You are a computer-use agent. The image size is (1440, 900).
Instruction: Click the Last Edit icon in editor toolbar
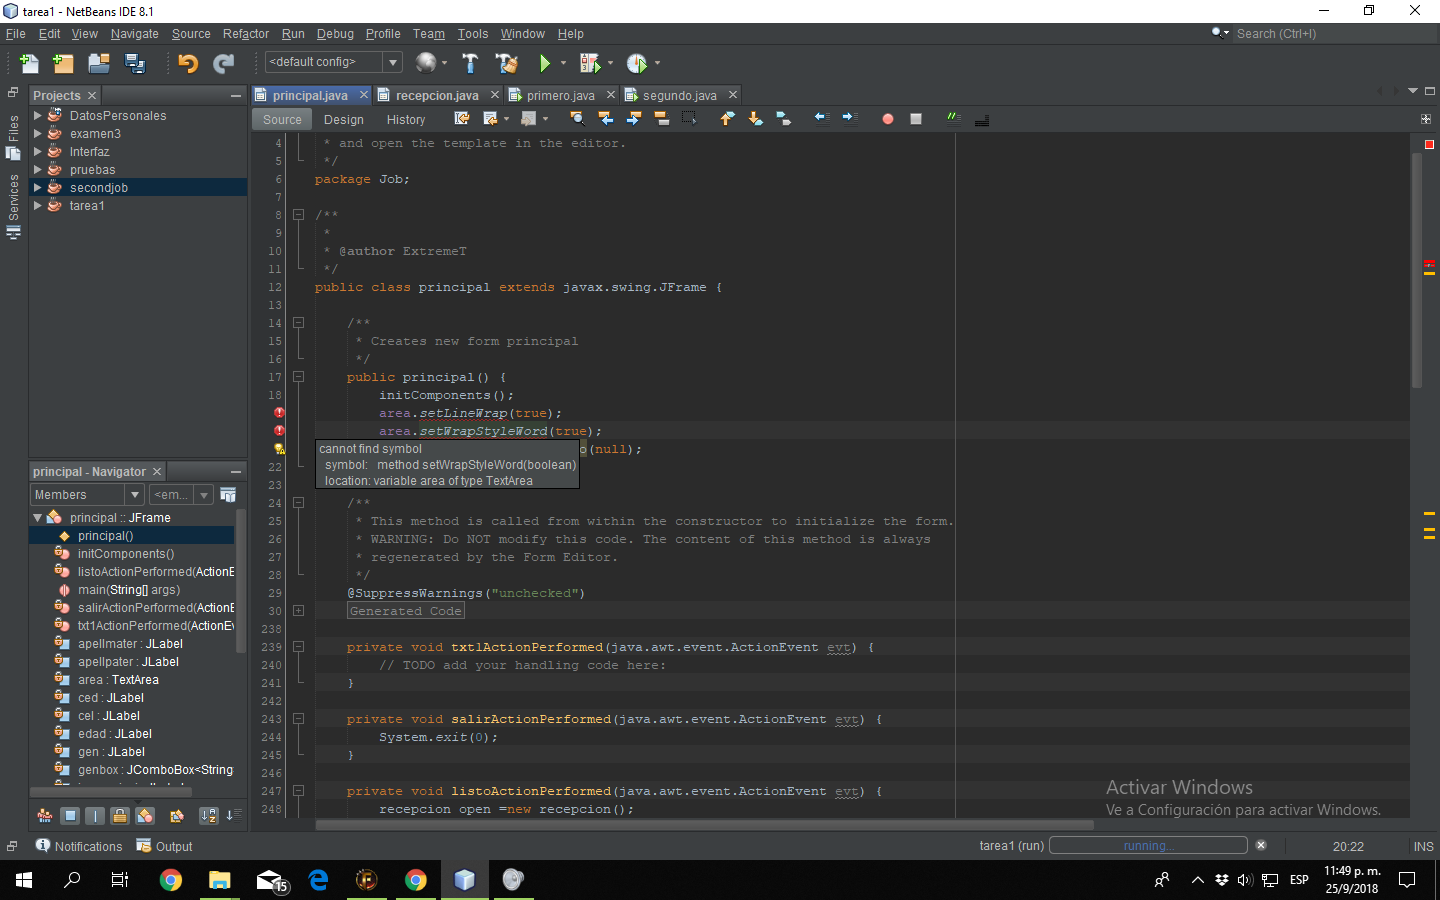[x=462, y=118]
